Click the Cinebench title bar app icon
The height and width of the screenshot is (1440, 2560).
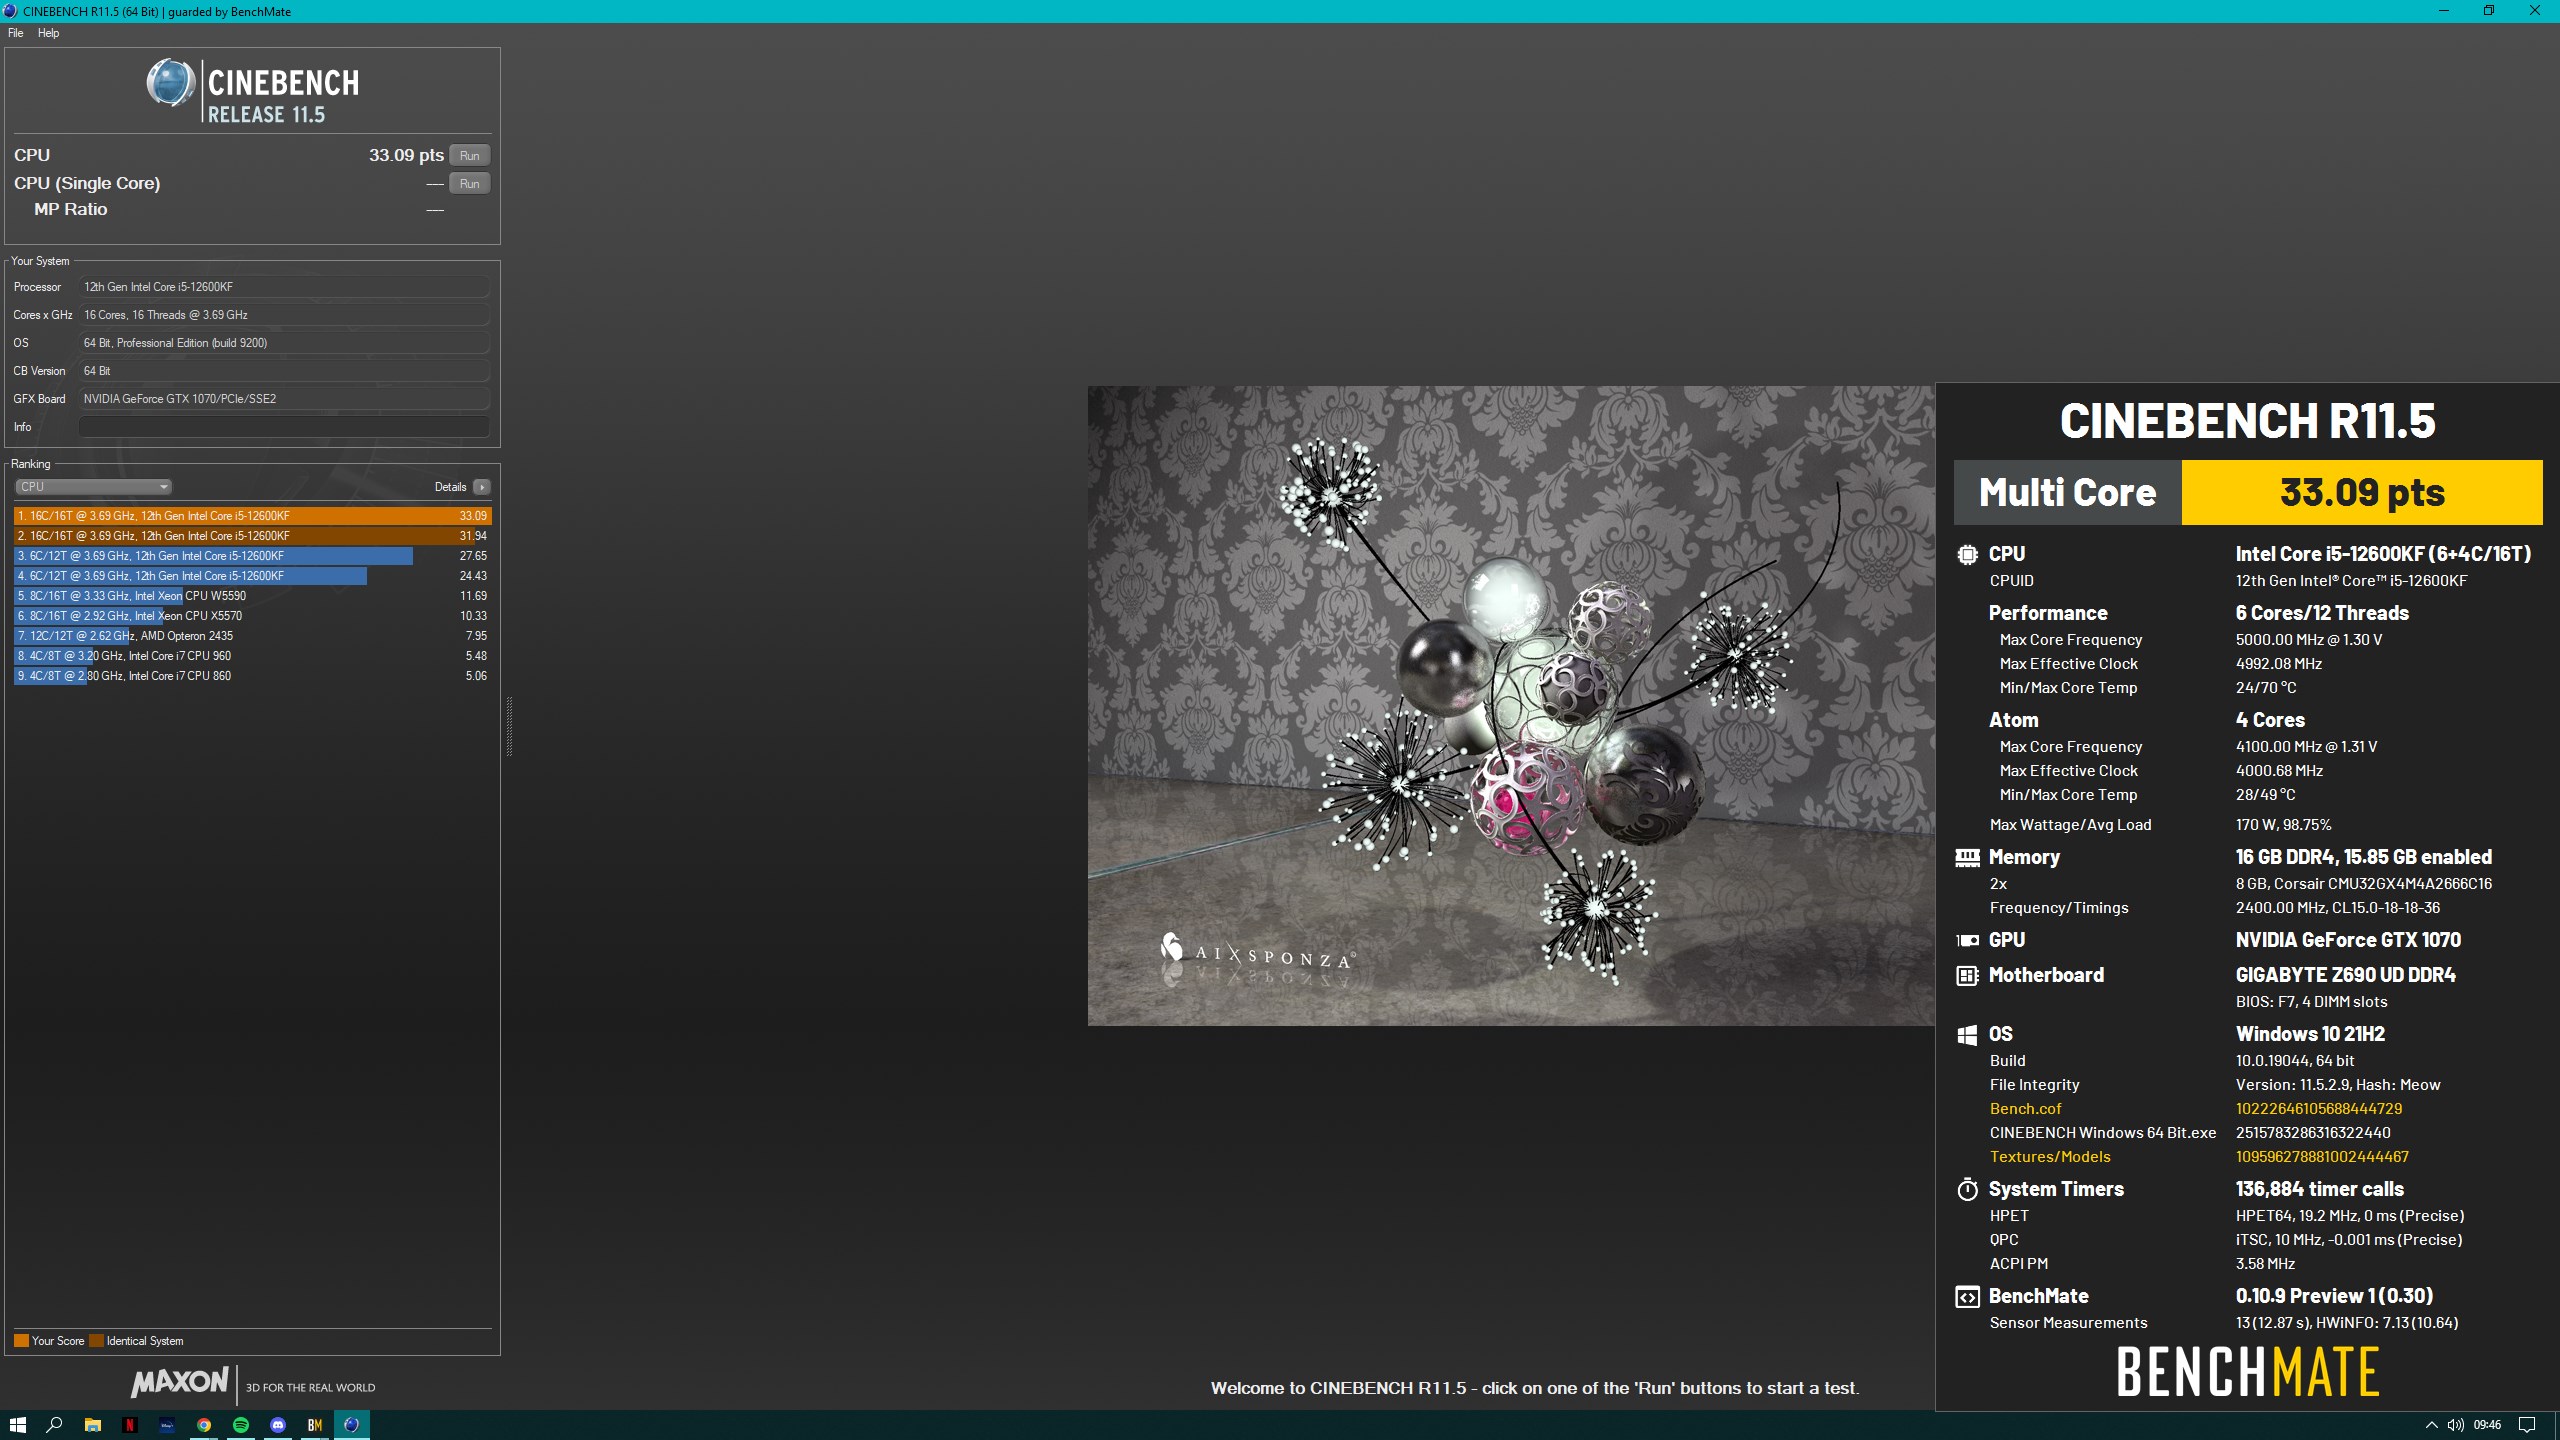tap(10, 11)
